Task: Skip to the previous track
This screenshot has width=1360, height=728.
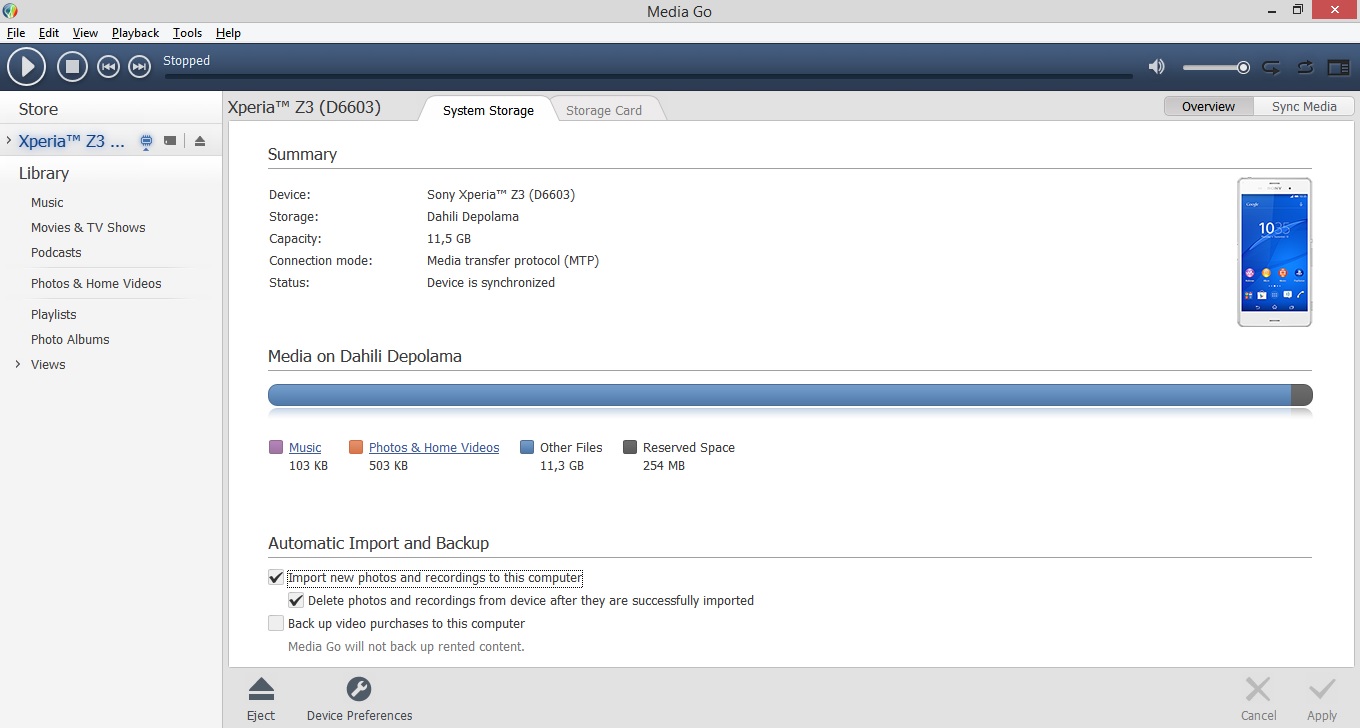Action: 108,67
